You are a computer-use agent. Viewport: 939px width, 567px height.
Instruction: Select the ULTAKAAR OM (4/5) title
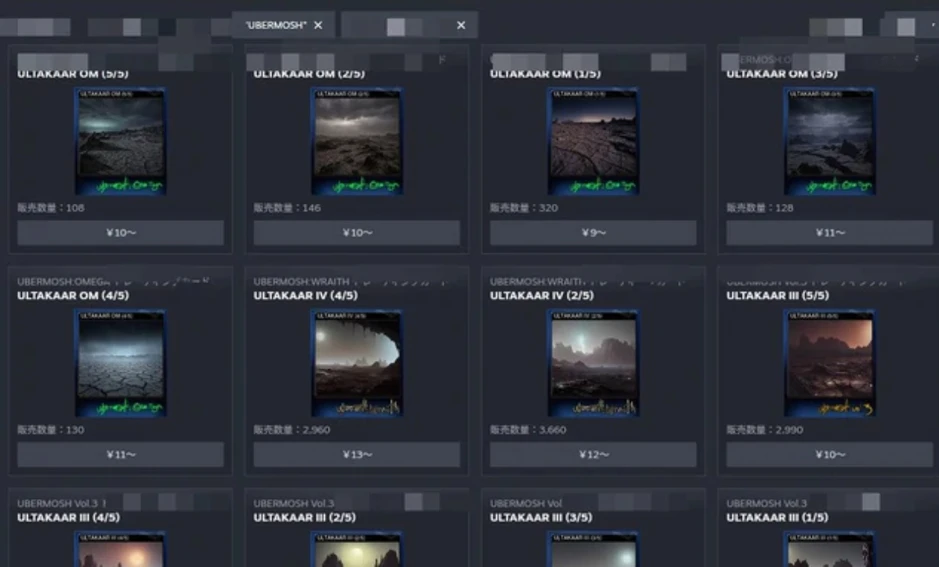click(x=73, y=295)
